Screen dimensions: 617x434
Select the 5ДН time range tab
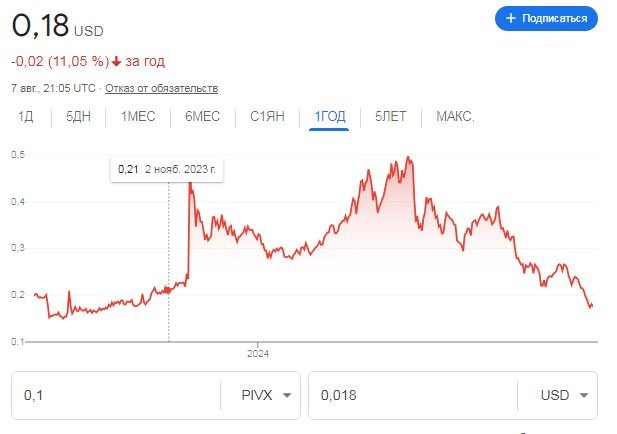tap(78, 117)
